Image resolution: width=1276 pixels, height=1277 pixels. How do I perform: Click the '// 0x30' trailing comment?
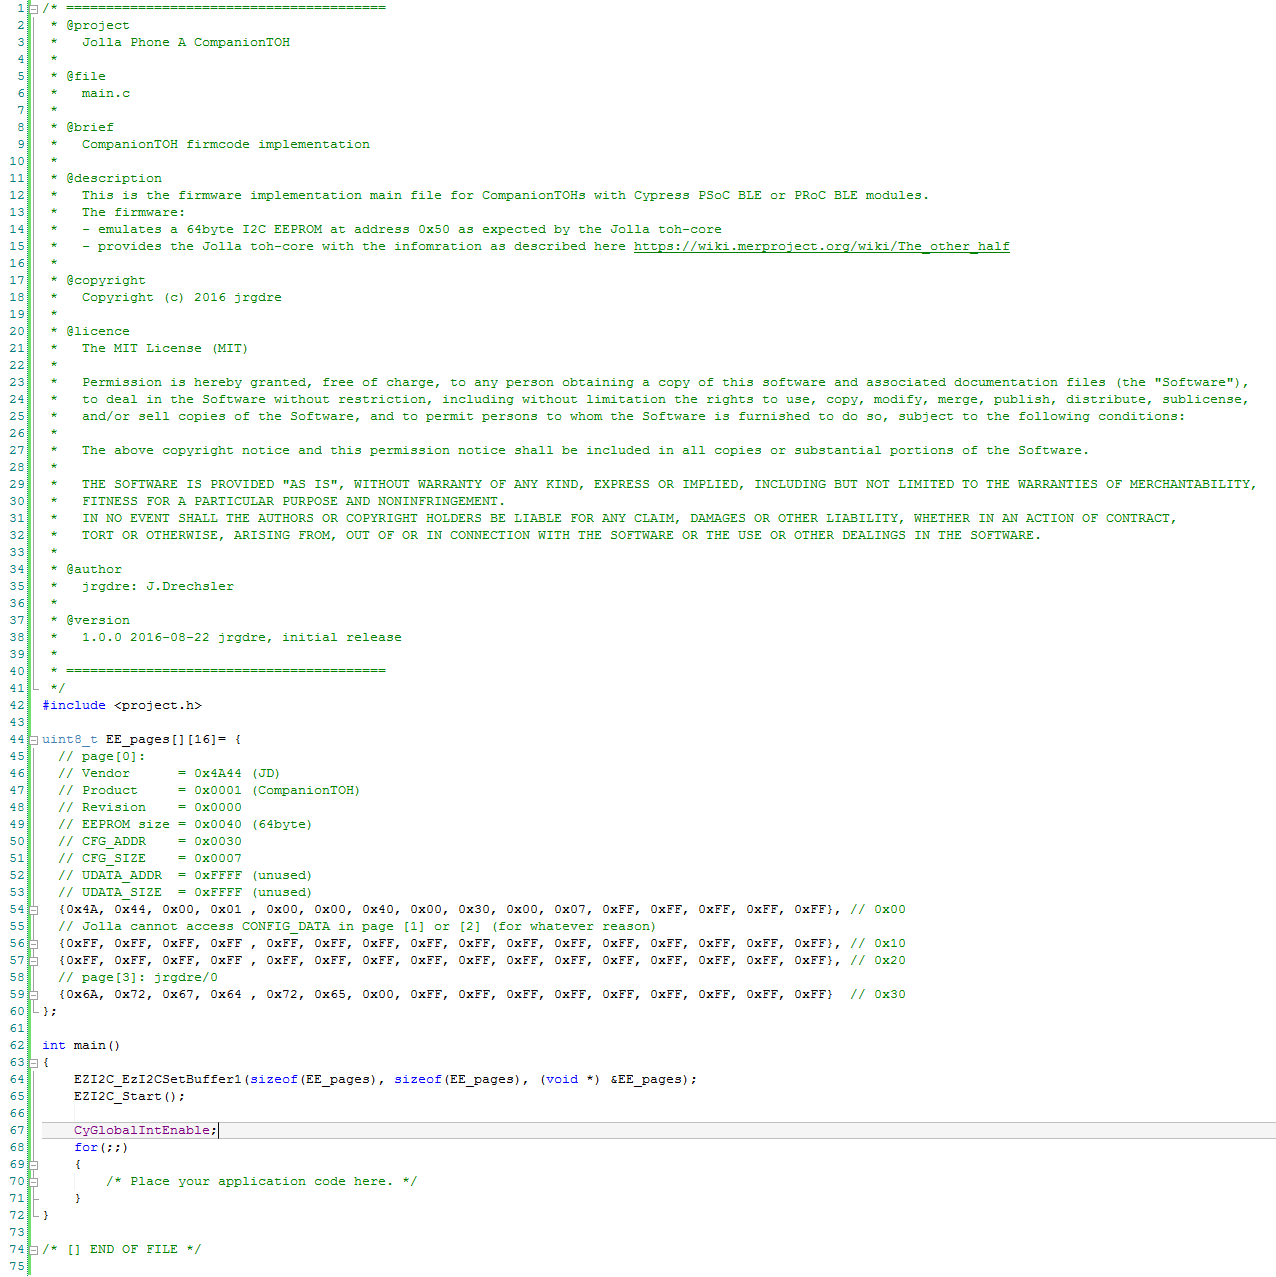878,994
